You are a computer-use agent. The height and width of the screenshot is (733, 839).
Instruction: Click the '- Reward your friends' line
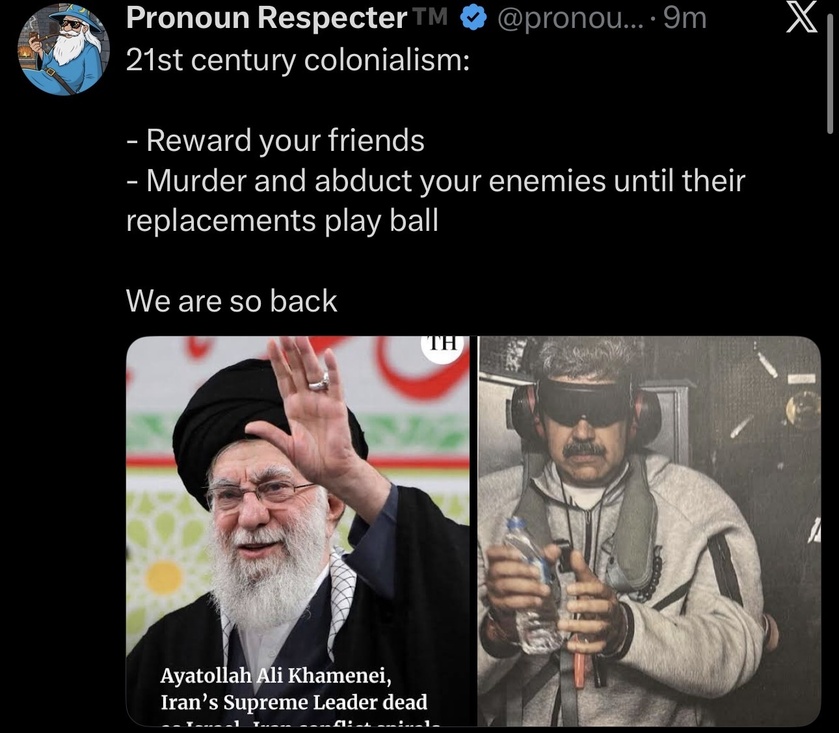click(276, 140)
